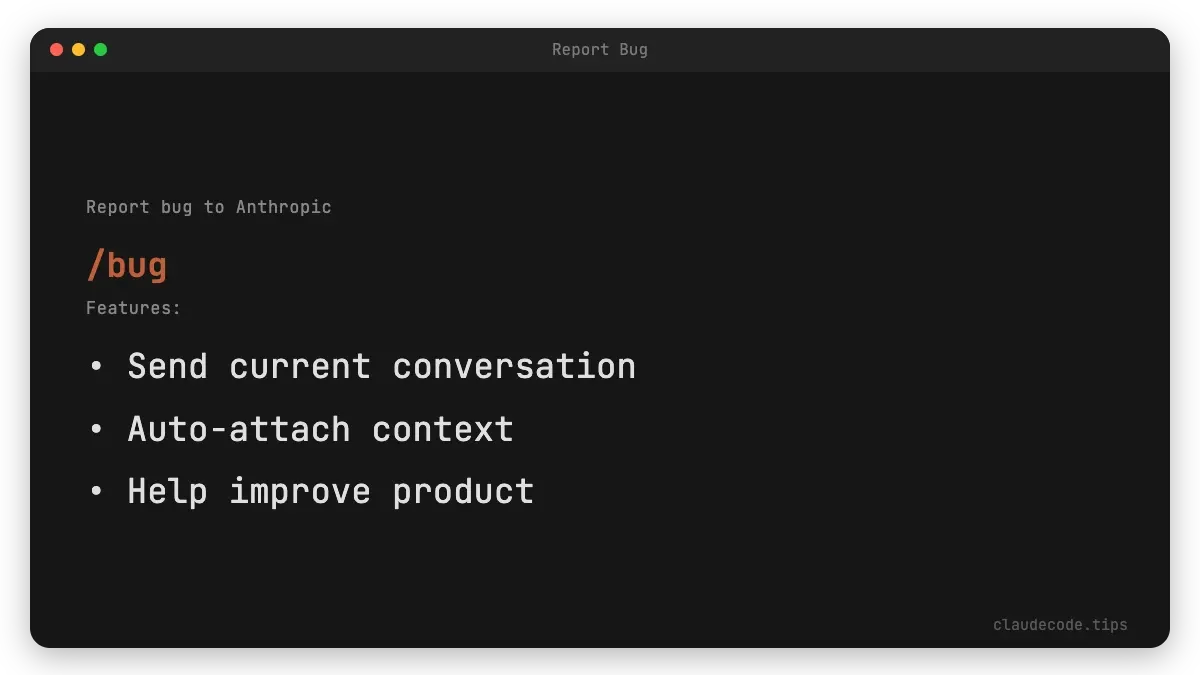Click the word "product" in third bullet

[x=463, y=491]
